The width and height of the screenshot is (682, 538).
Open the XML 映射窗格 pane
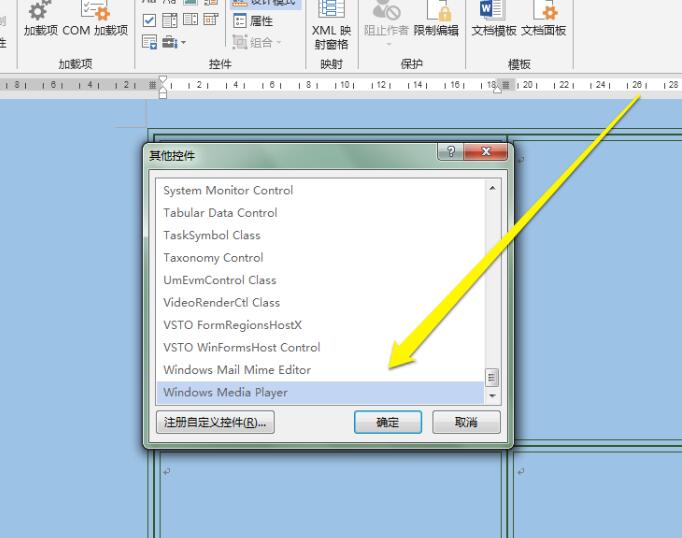pos(331,25)
